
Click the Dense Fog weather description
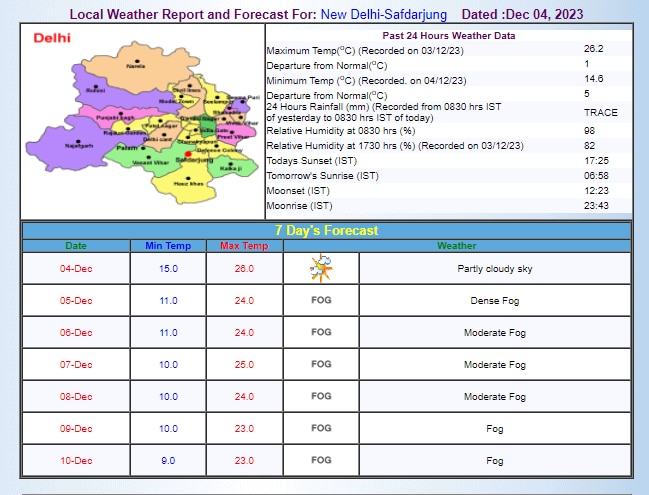(494, 300)
